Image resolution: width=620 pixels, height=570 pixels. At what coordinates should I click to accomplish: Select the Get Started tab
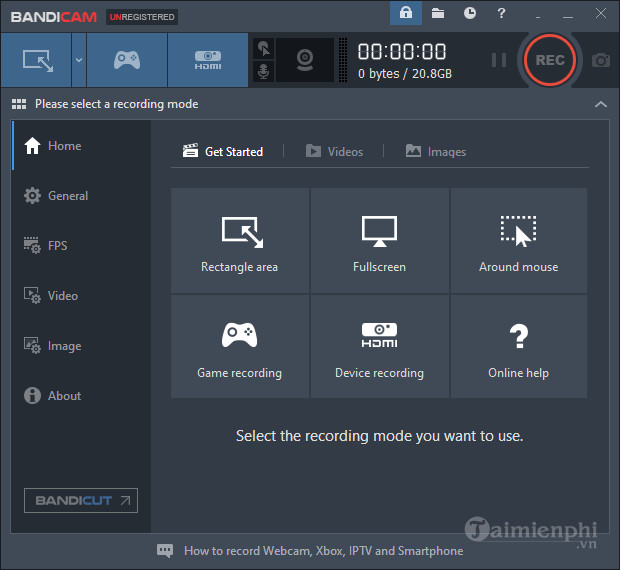(223, 151)
